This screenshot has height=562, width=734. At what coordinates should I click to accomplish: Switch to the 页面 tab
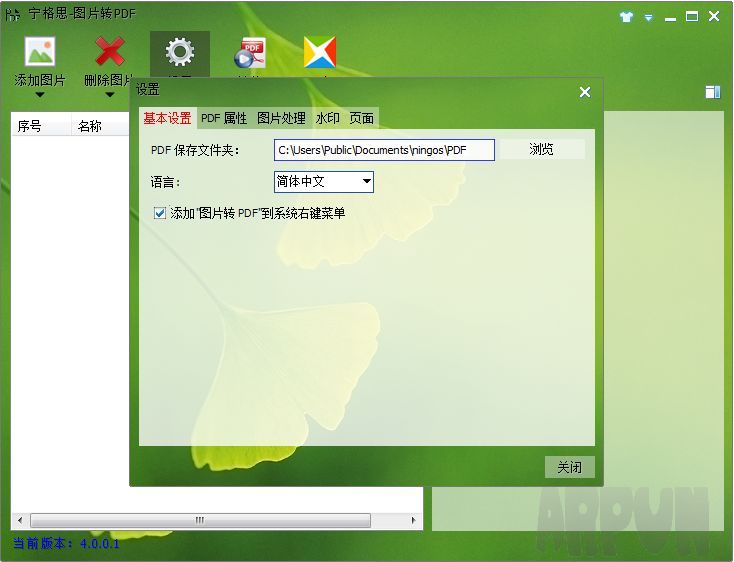click(362, 118)
